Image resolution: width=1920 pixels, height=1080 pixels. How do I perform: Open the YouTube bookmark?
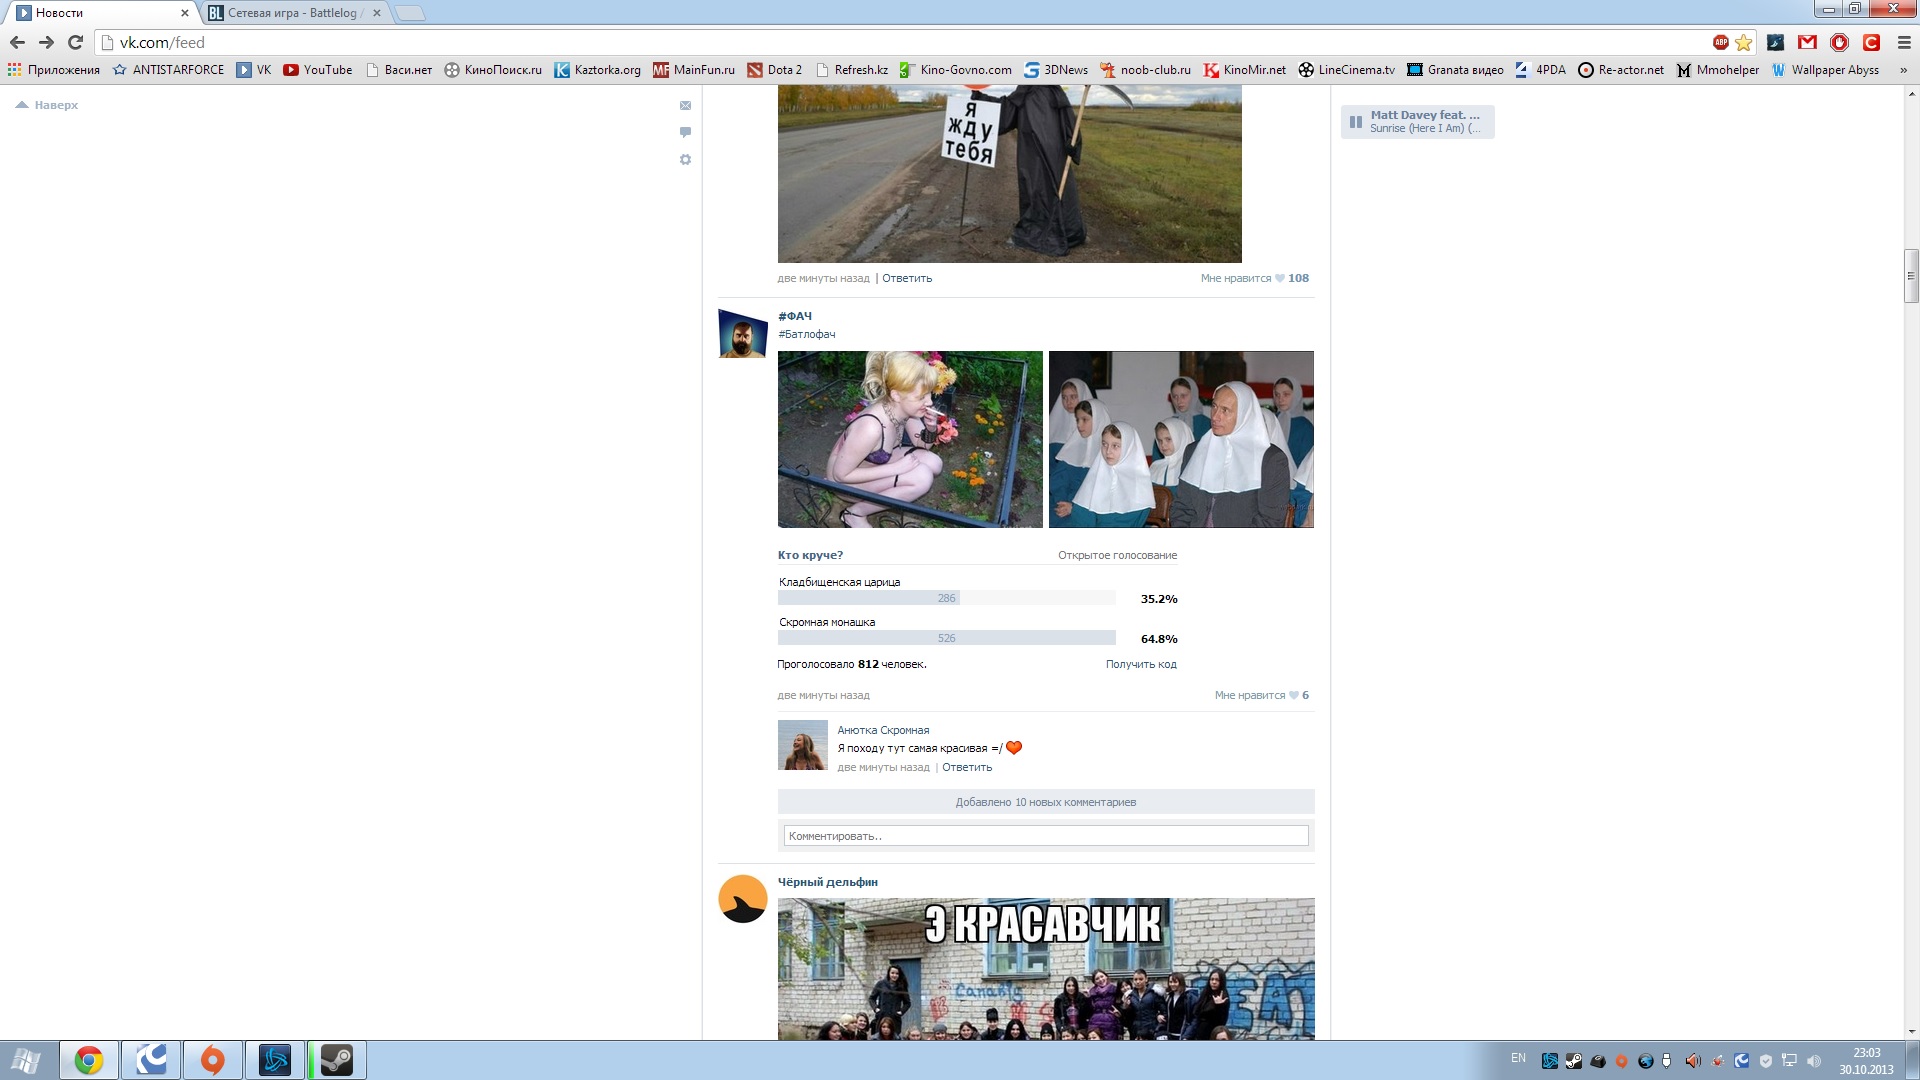[318, 70]
